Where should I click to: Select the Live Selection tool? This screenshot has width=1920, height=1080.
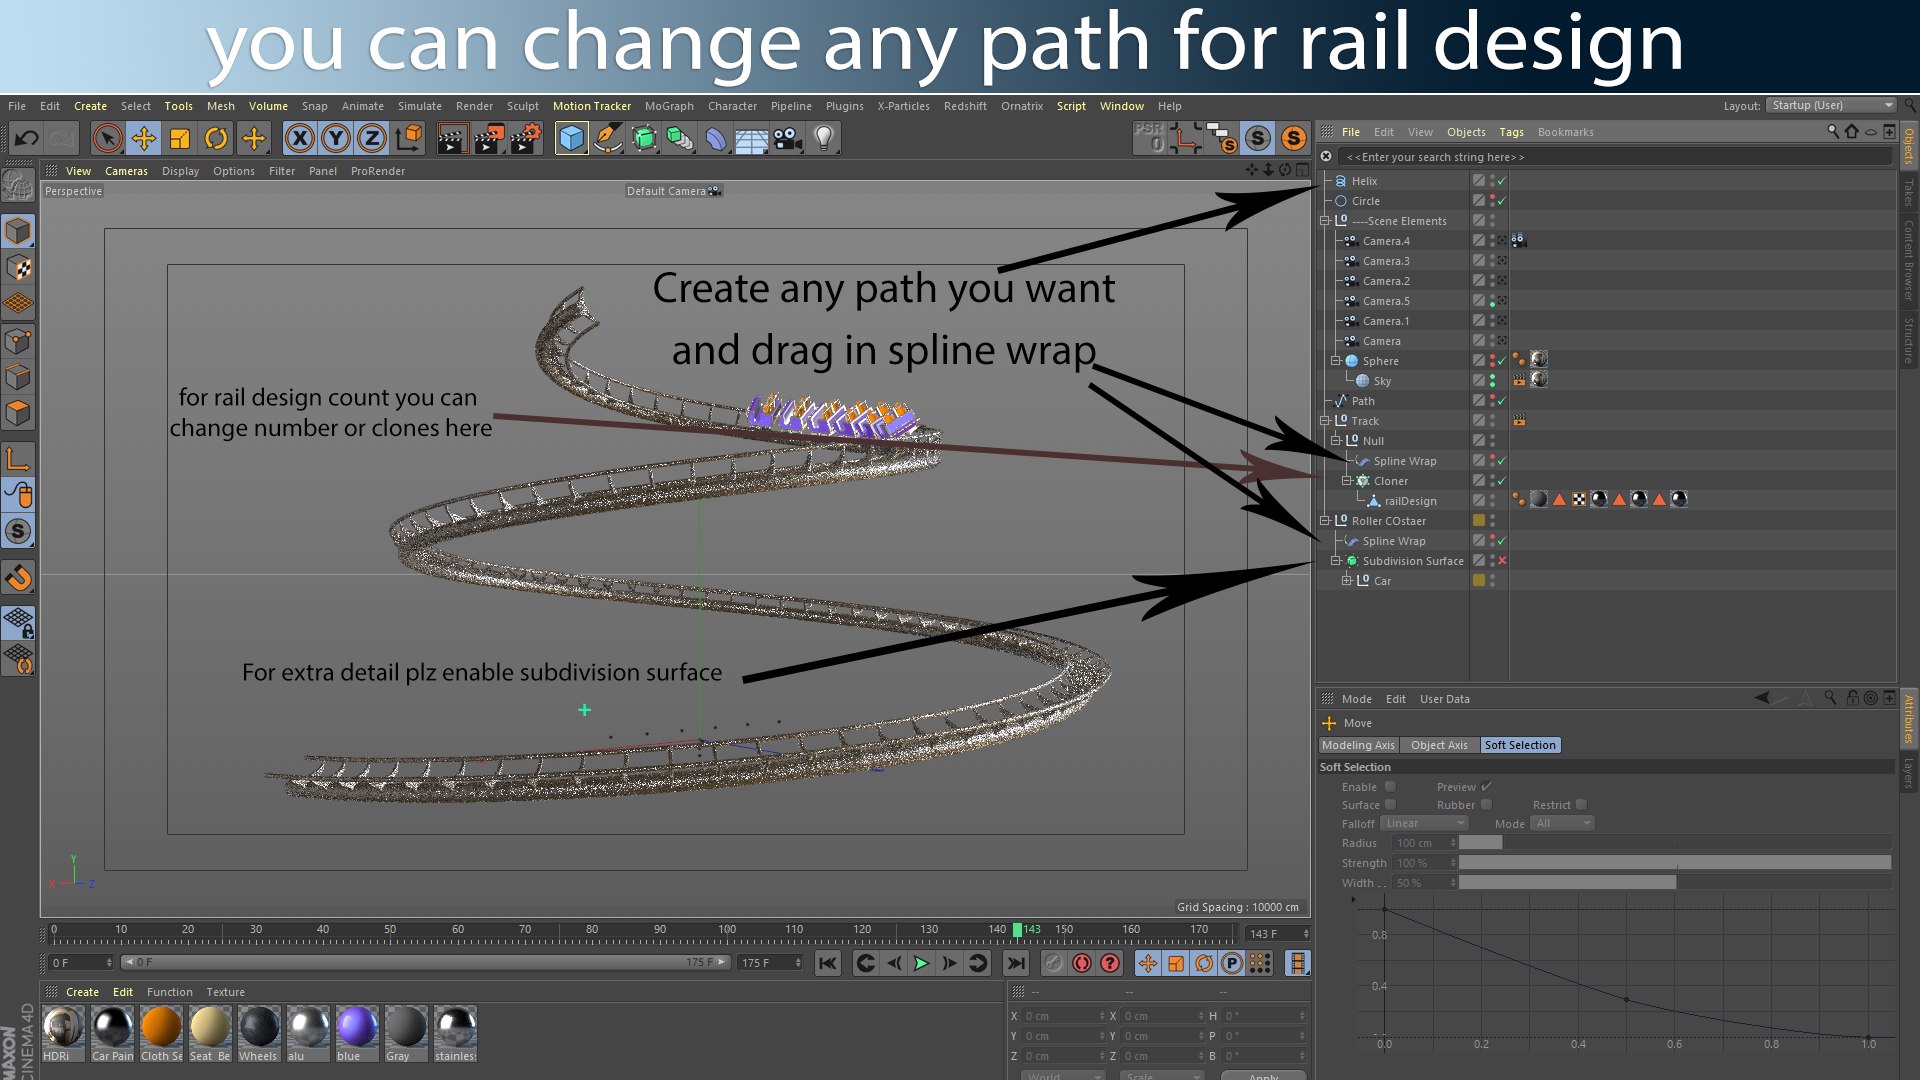tap(107, 138)
